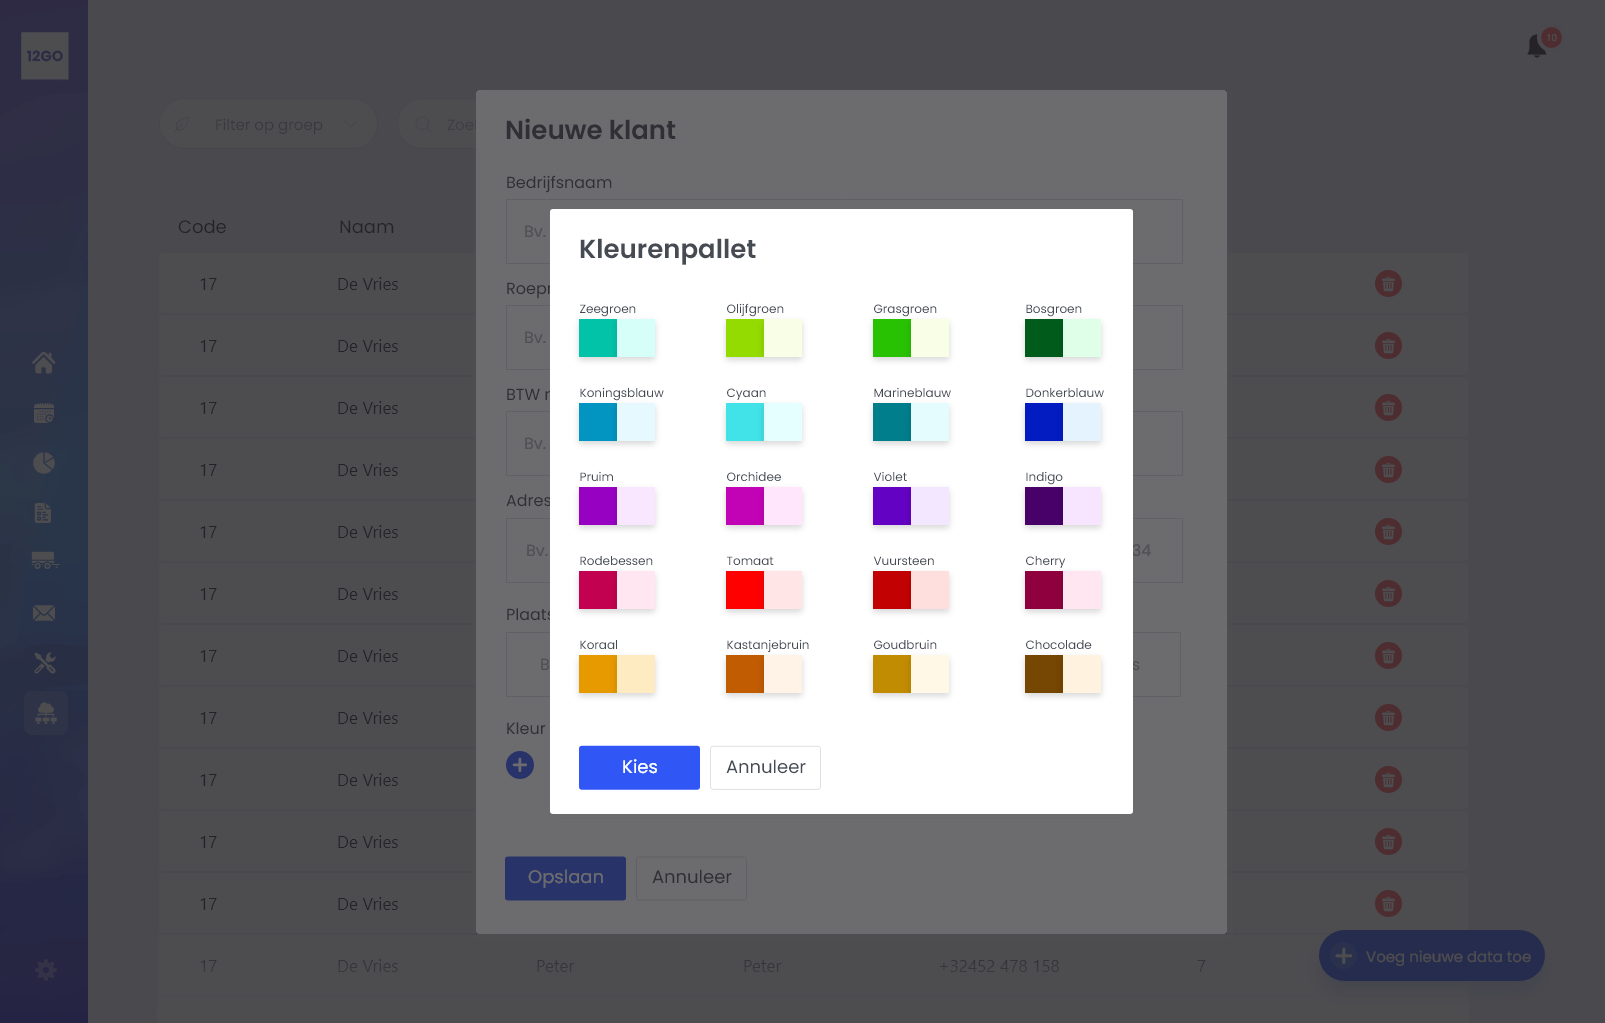Click the trash icon on the top De Vries row
The image size is (1605, 1023).
click(1388, 283)
